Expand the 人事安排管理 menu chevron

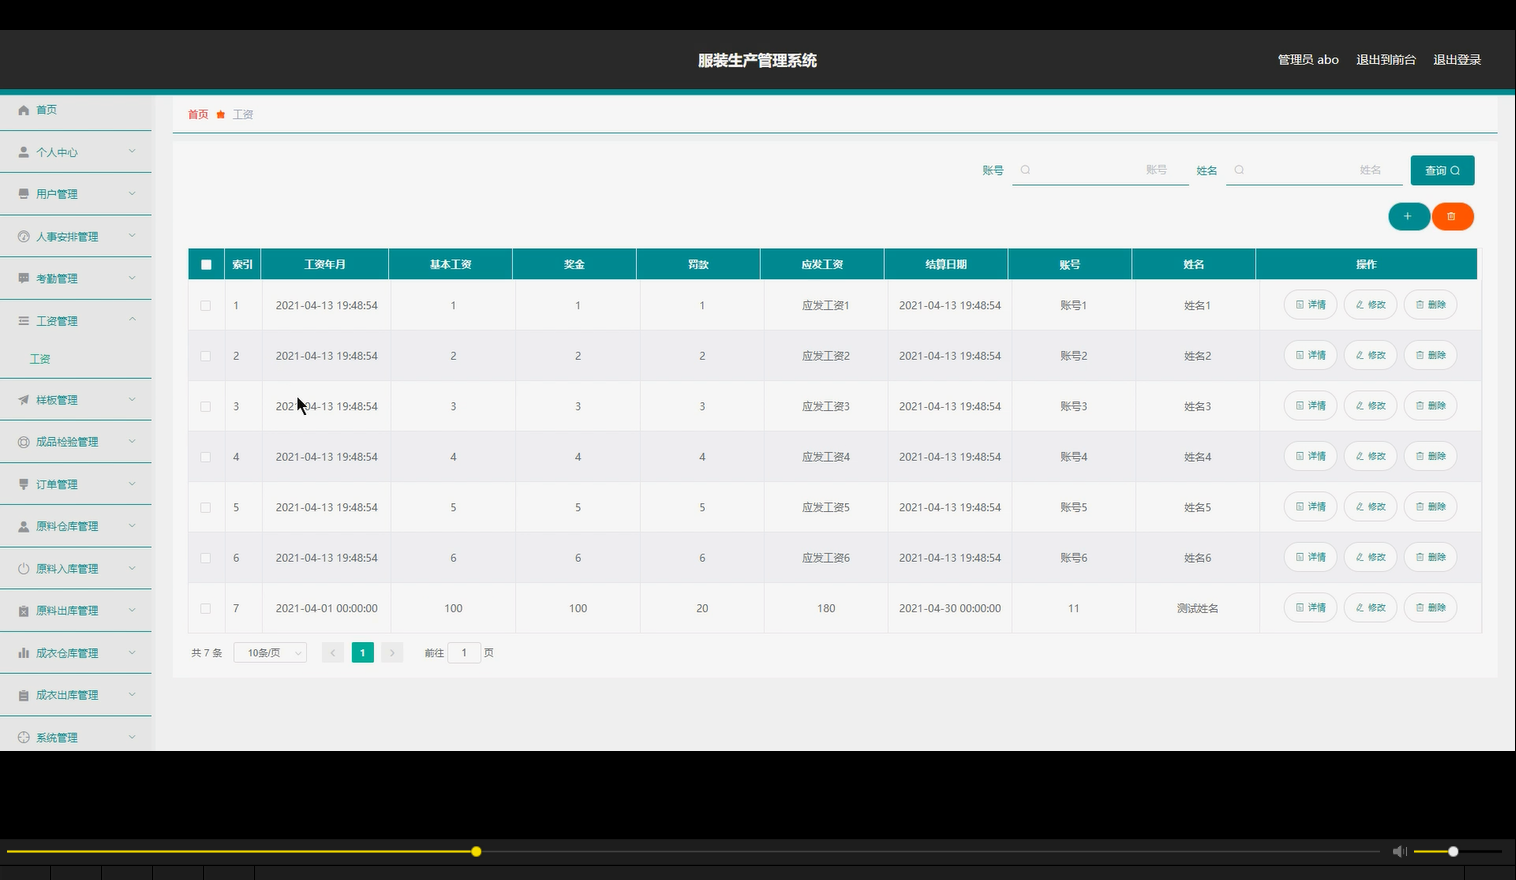pos(132,236)
